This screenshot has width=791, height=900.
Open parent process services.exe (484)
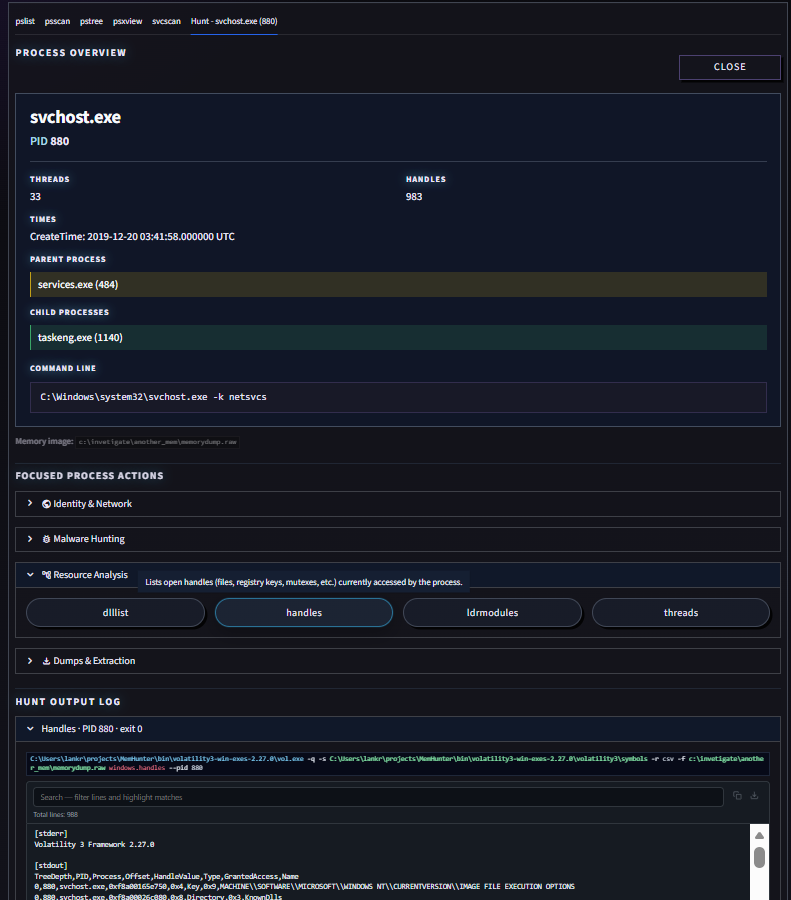tap(398, 285)
